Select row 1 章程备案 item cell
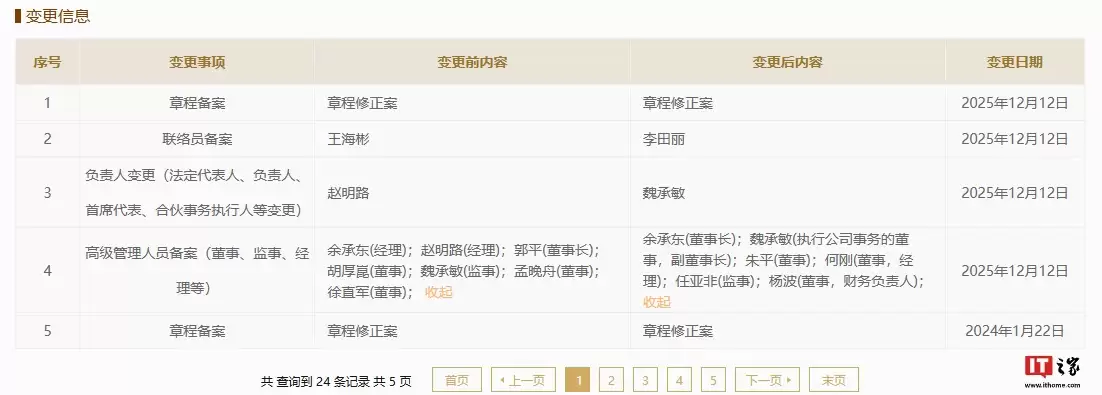 197,103
